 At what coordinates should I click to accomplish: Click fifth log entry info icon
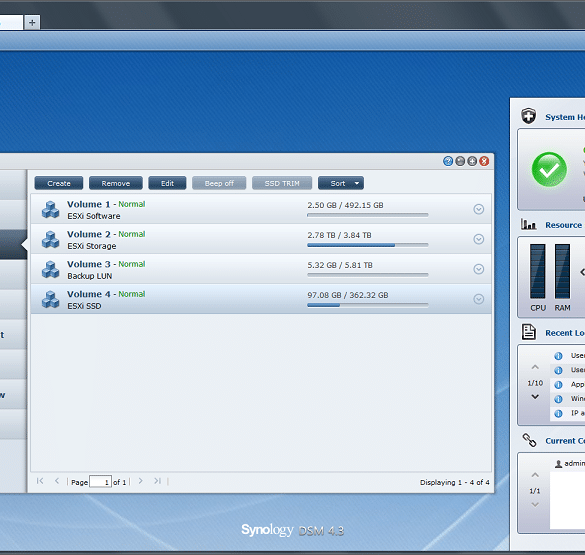click(x=558, y=413)
